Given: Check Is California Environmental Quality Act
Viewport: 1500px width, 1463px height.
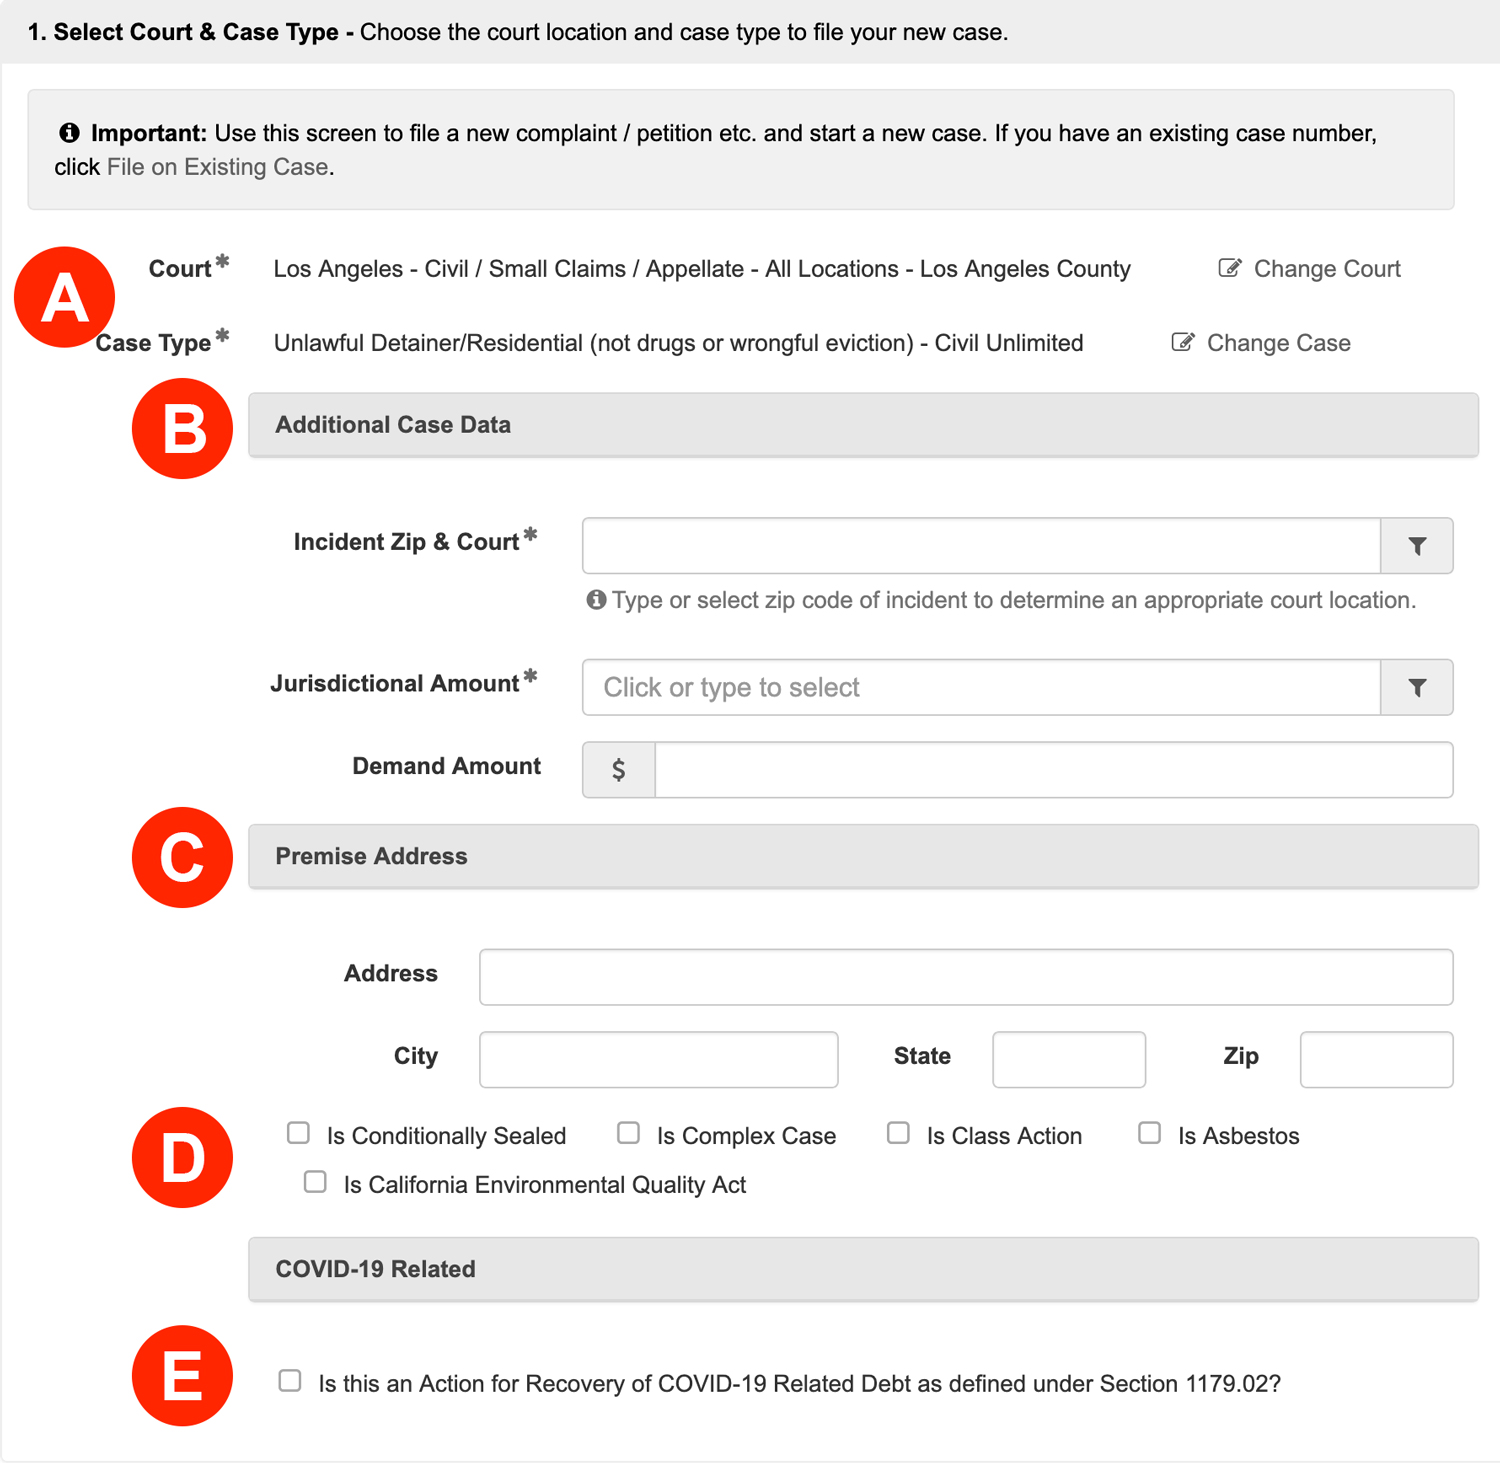Looking at the screenshot, I should pyautogui.click(x=315, y=1182).
